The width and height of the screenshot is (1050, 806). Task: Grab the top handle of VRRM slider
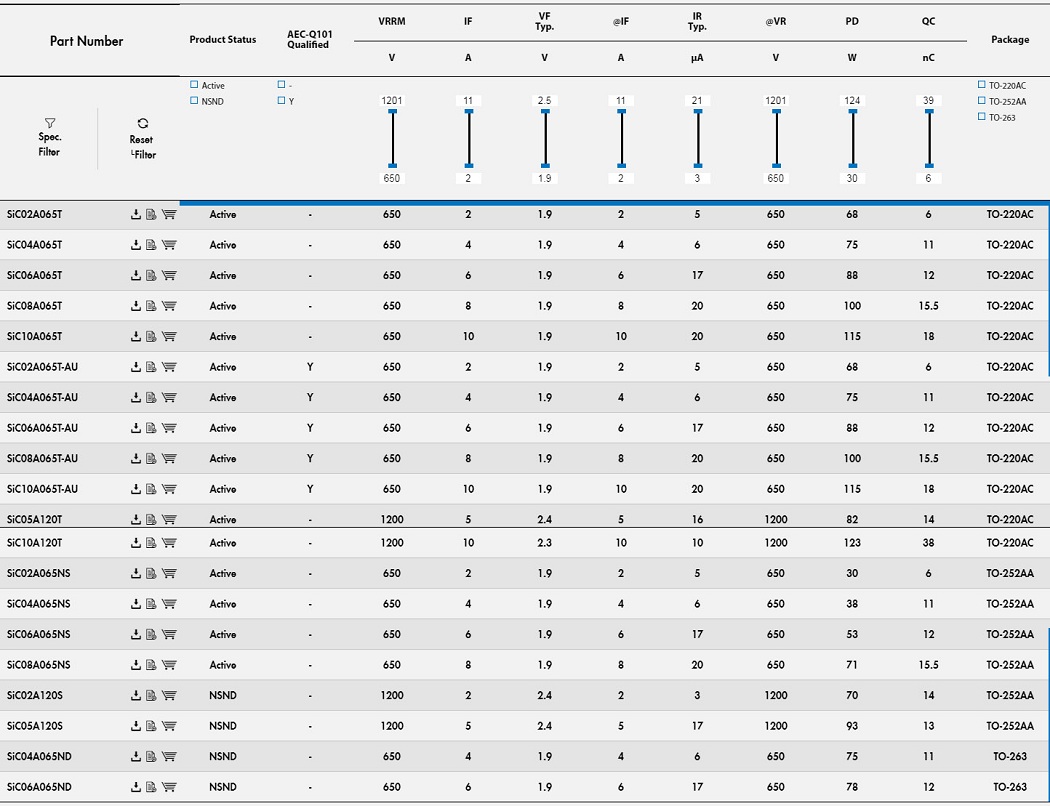(392, 112)
